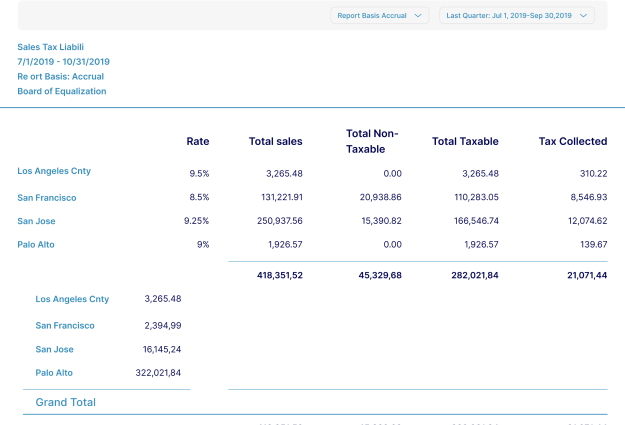Open San Francisco row with 8.5% rate
The height and width of the screenshot is (425, 625).
coord(47,198)
